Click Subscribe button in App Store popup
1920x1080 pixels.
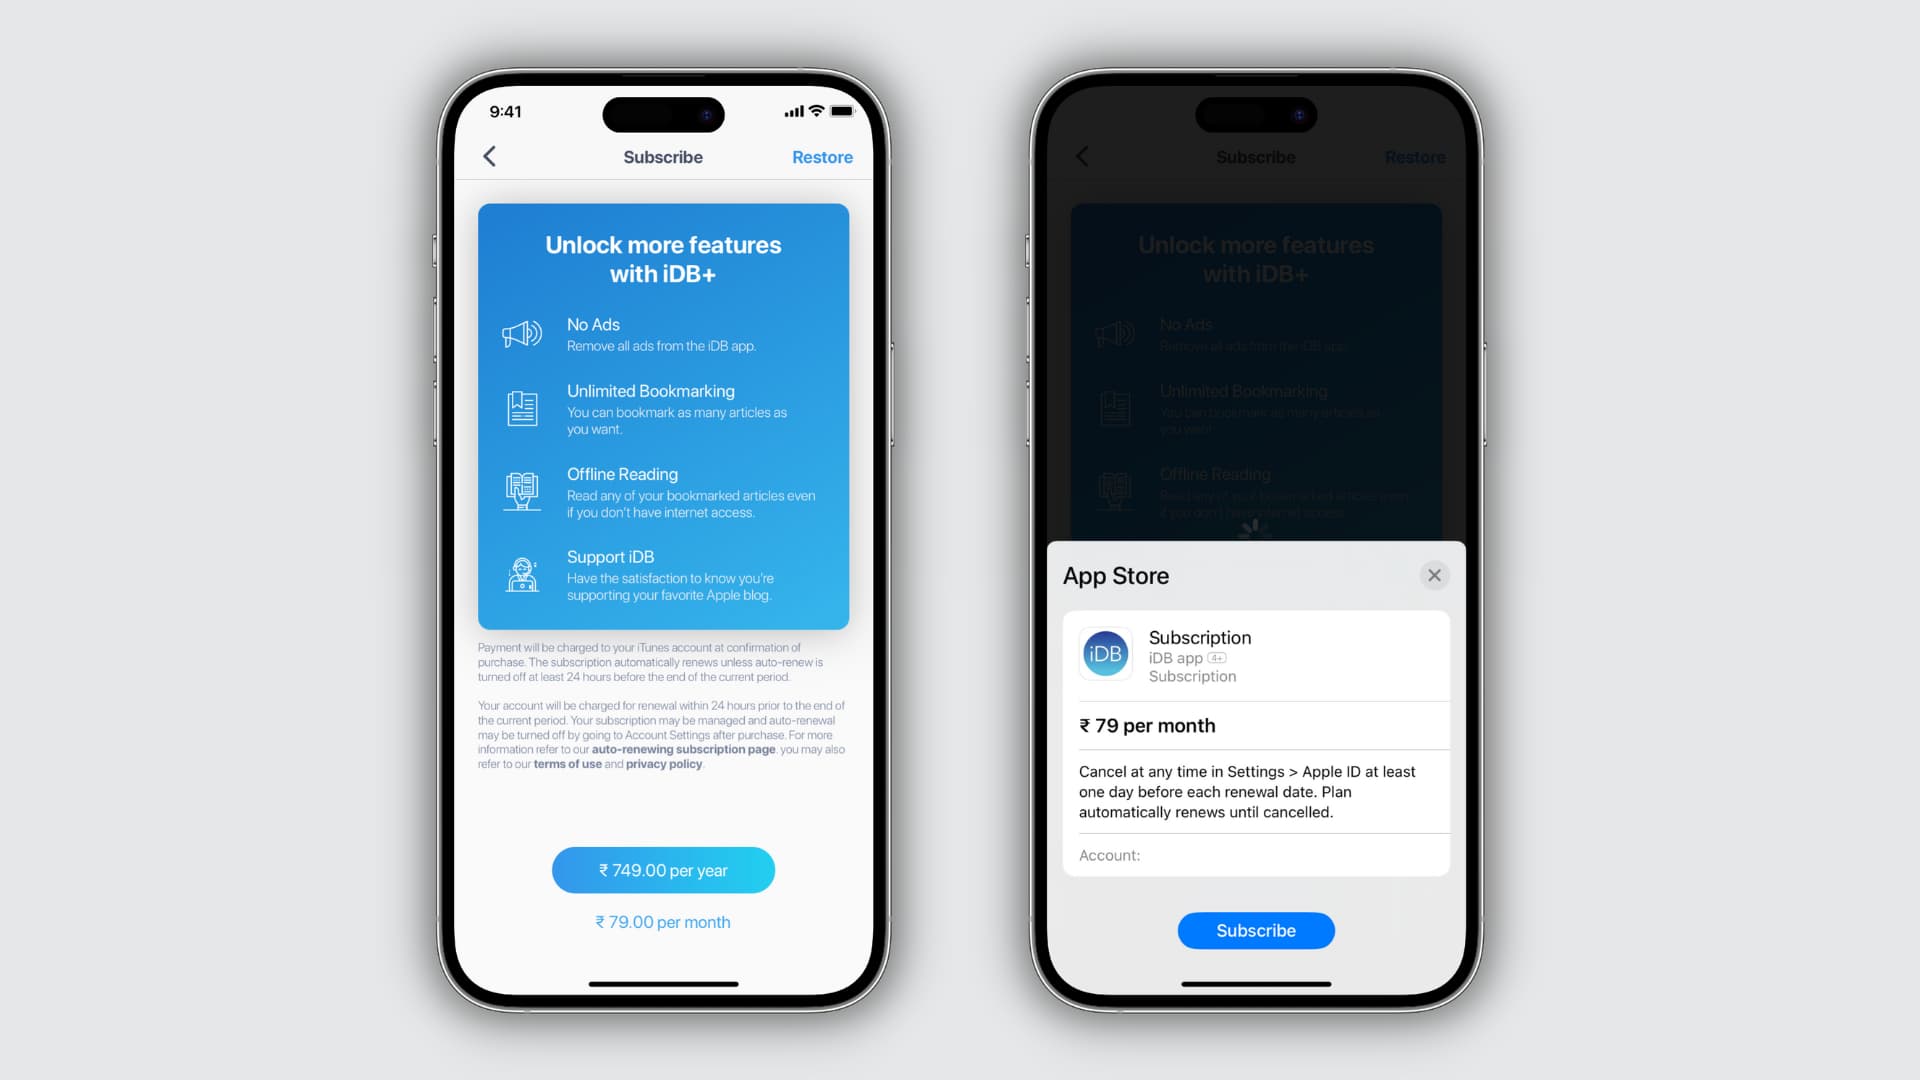tap(1255, 930)
